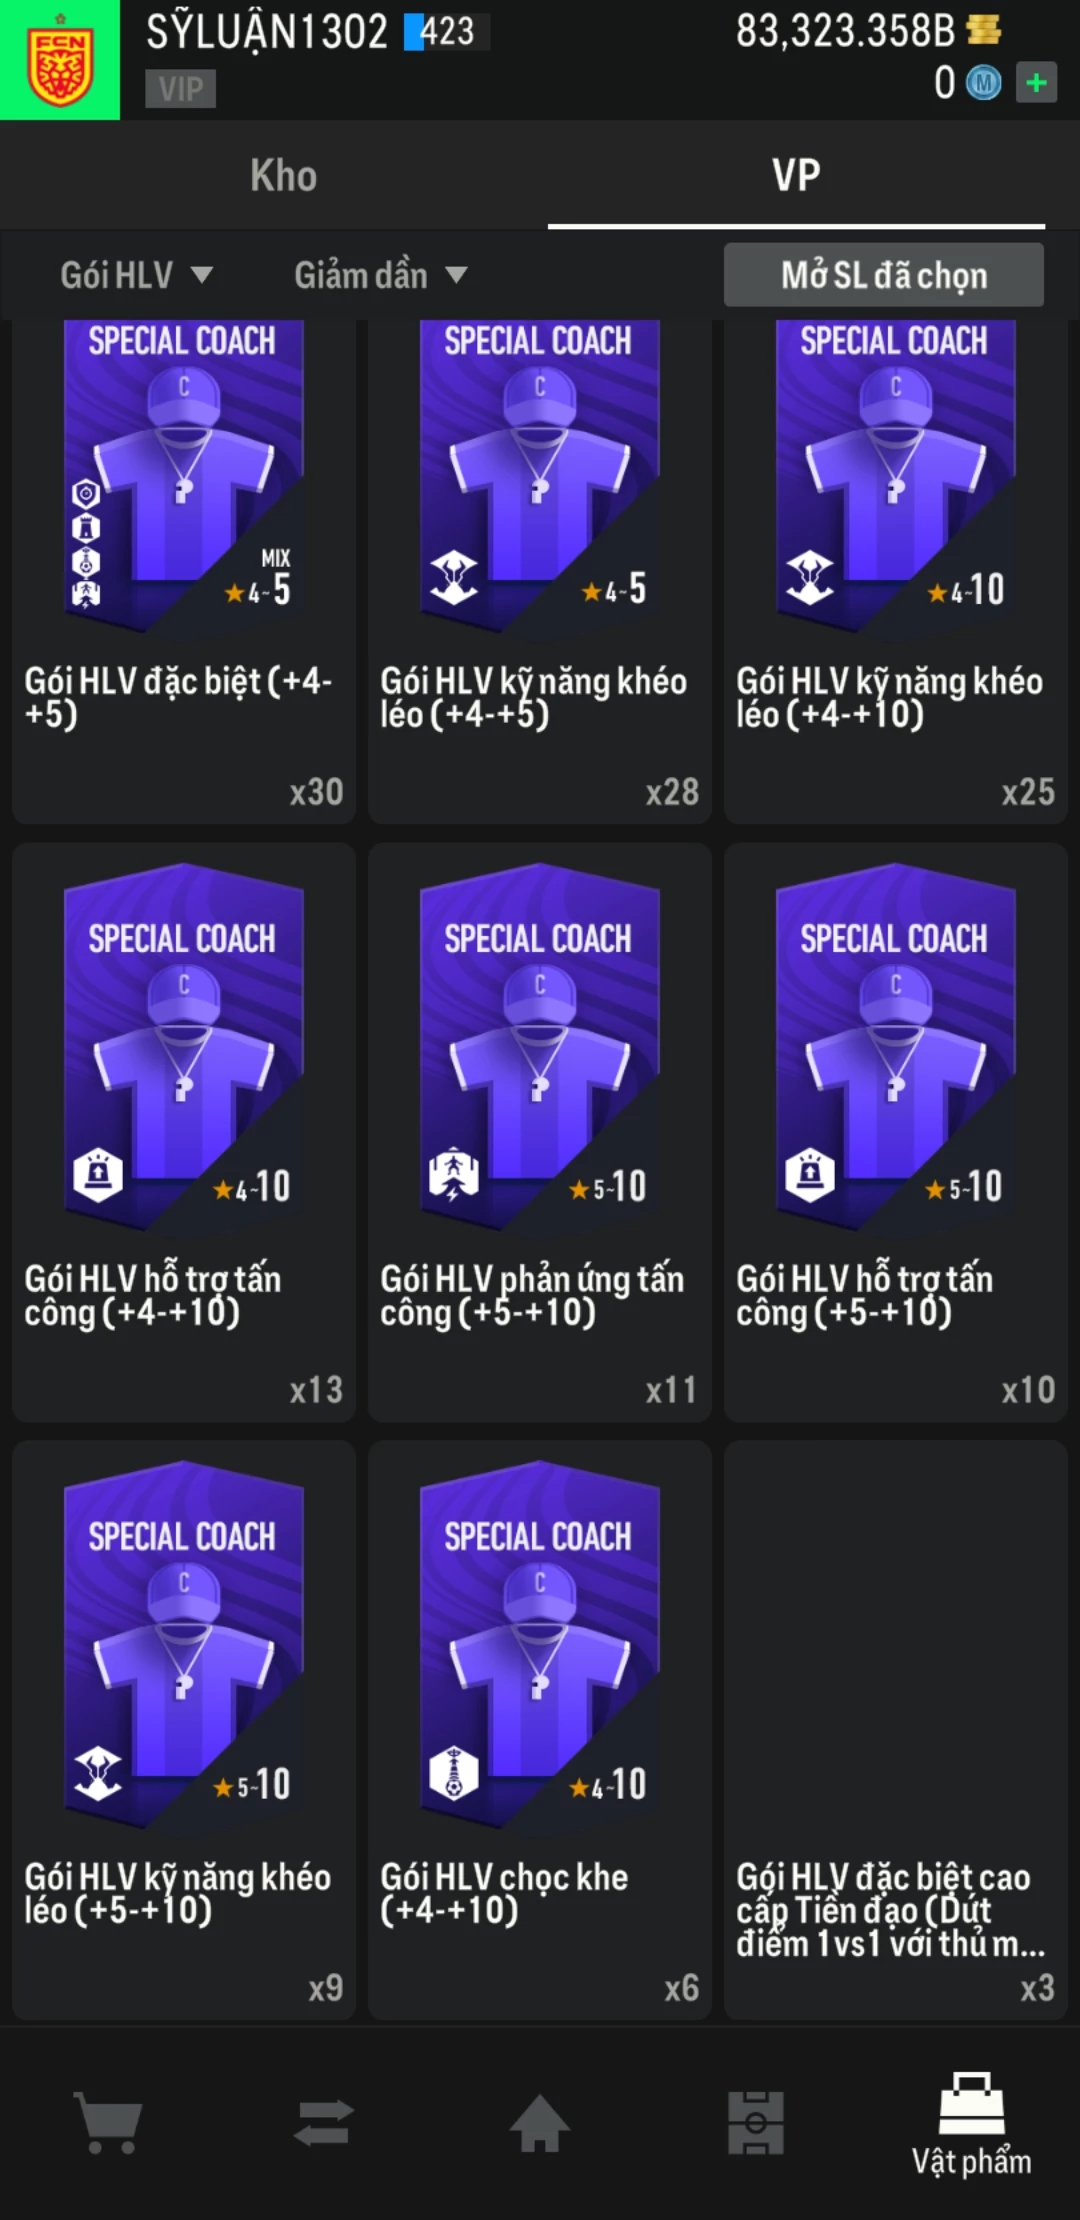Tap the green plus to add MP
Screen dimensions: 1080x2220
click(x=1036, y=83)
